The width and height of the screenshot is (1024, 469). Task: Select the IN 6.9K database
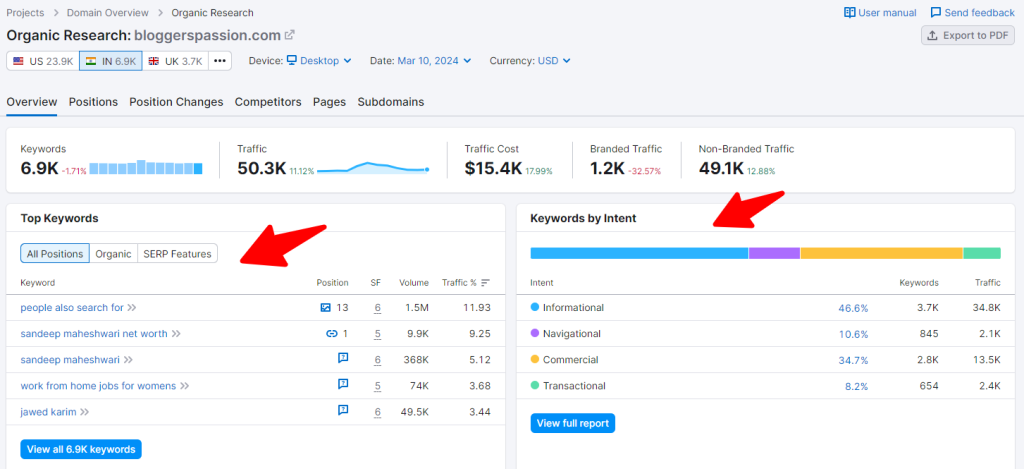pyautogui.click(x=111, y=61)
